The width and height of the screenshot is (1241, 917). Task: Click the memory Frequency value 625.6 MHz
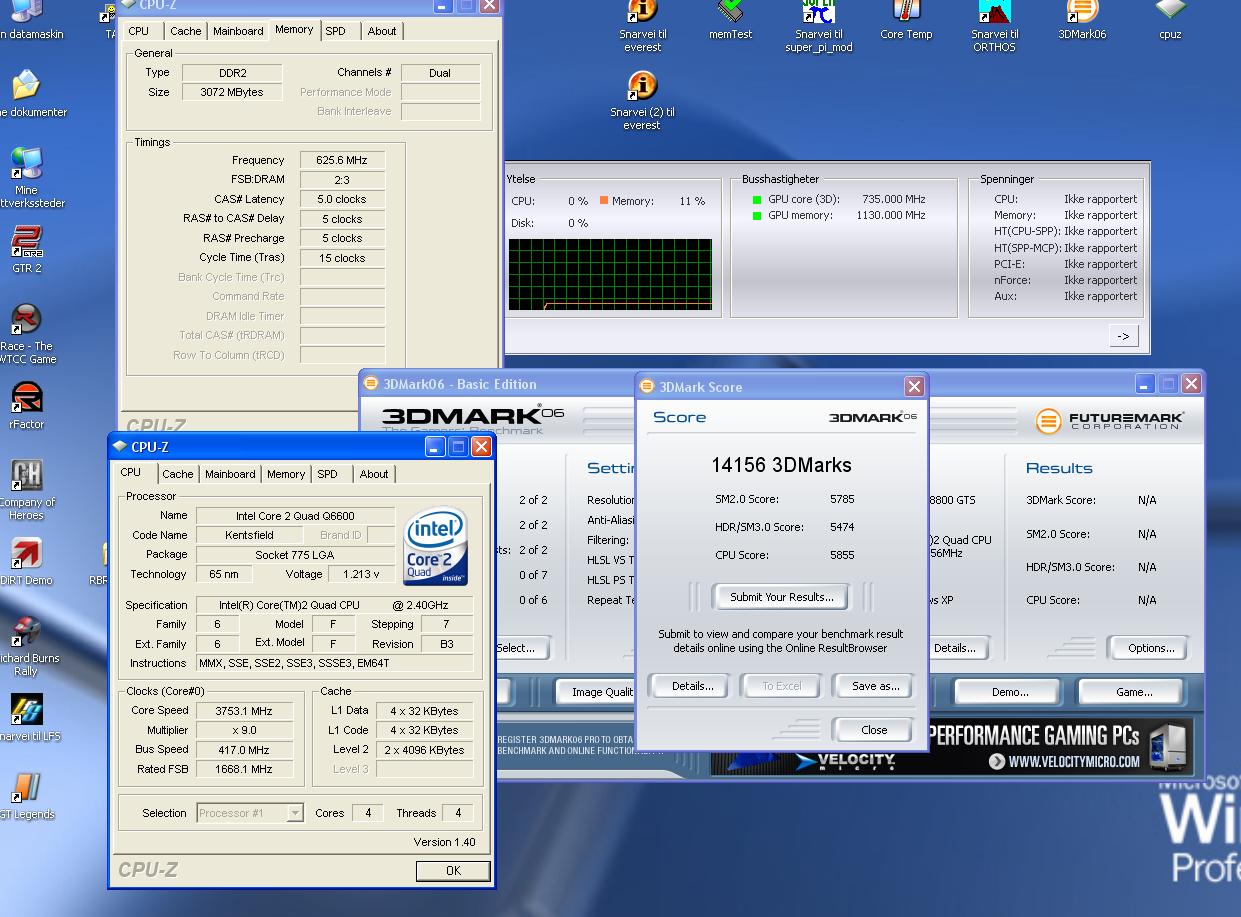tap(341, 160)
